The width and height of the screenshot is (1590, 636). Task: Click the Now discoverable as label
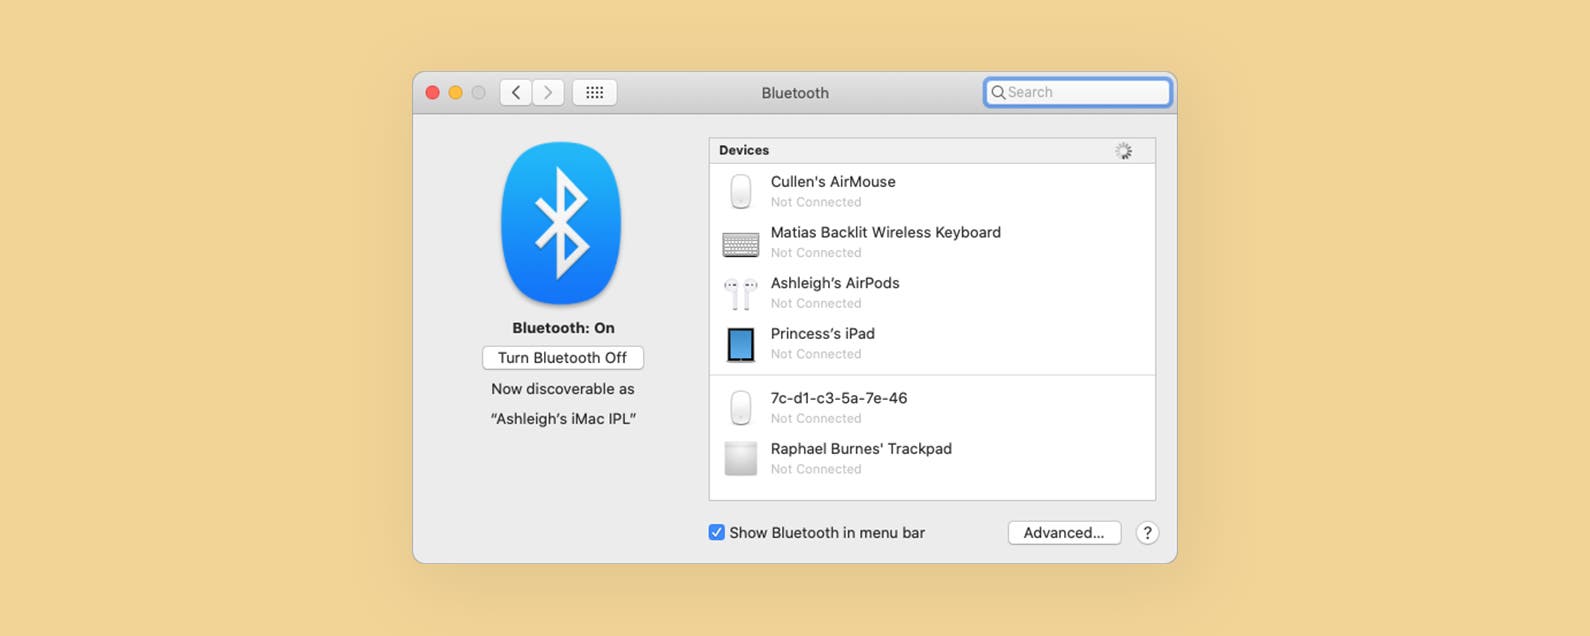pos(563,389)
